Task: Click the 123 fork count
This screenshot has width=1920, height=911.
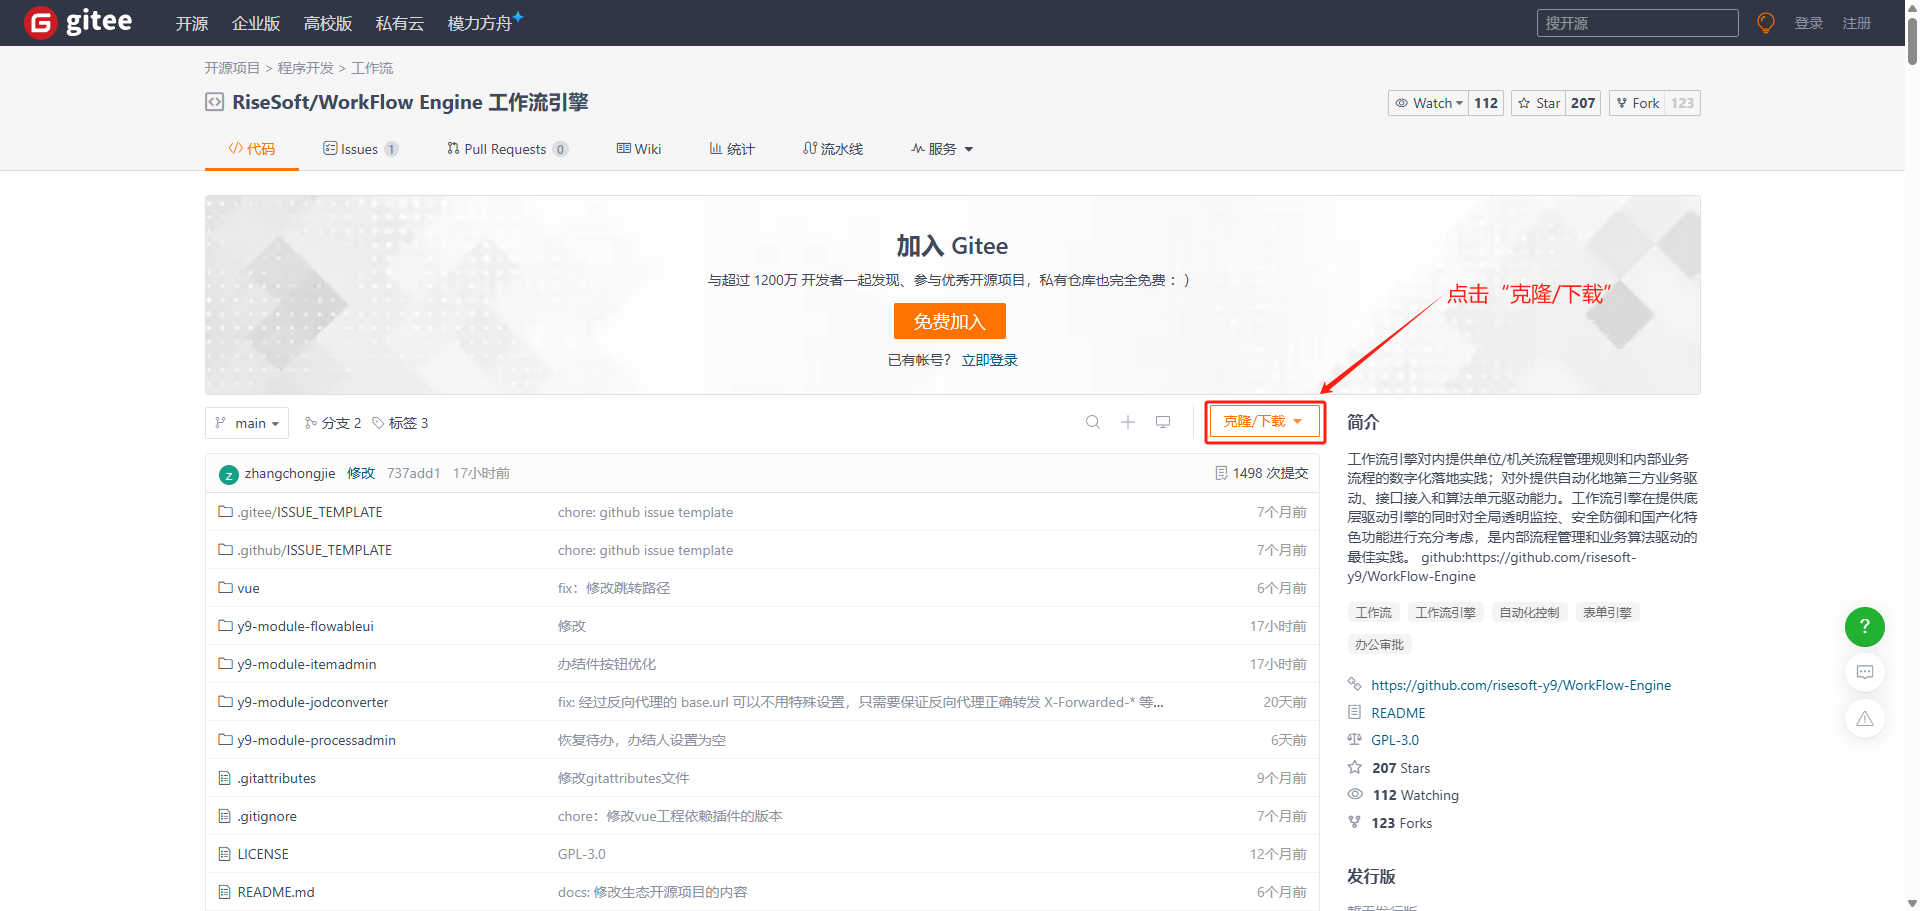Action: pos(1683,103)
